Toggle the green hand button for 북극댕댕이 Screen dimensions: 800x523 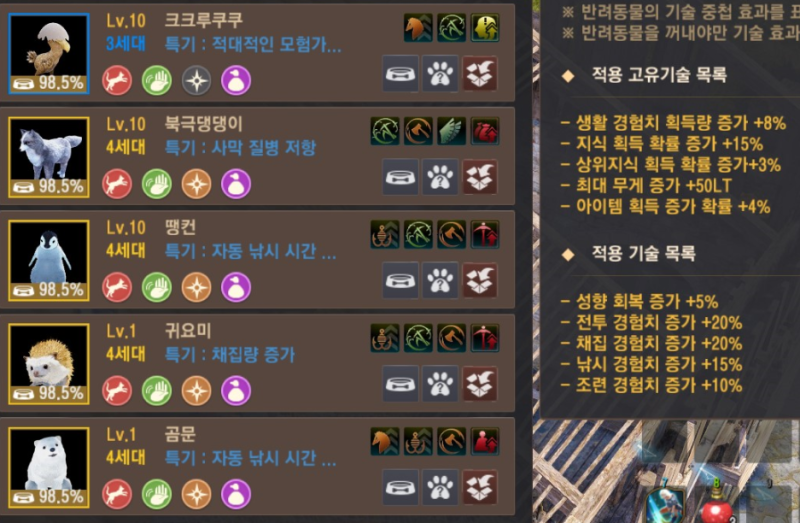pos(157,184)
